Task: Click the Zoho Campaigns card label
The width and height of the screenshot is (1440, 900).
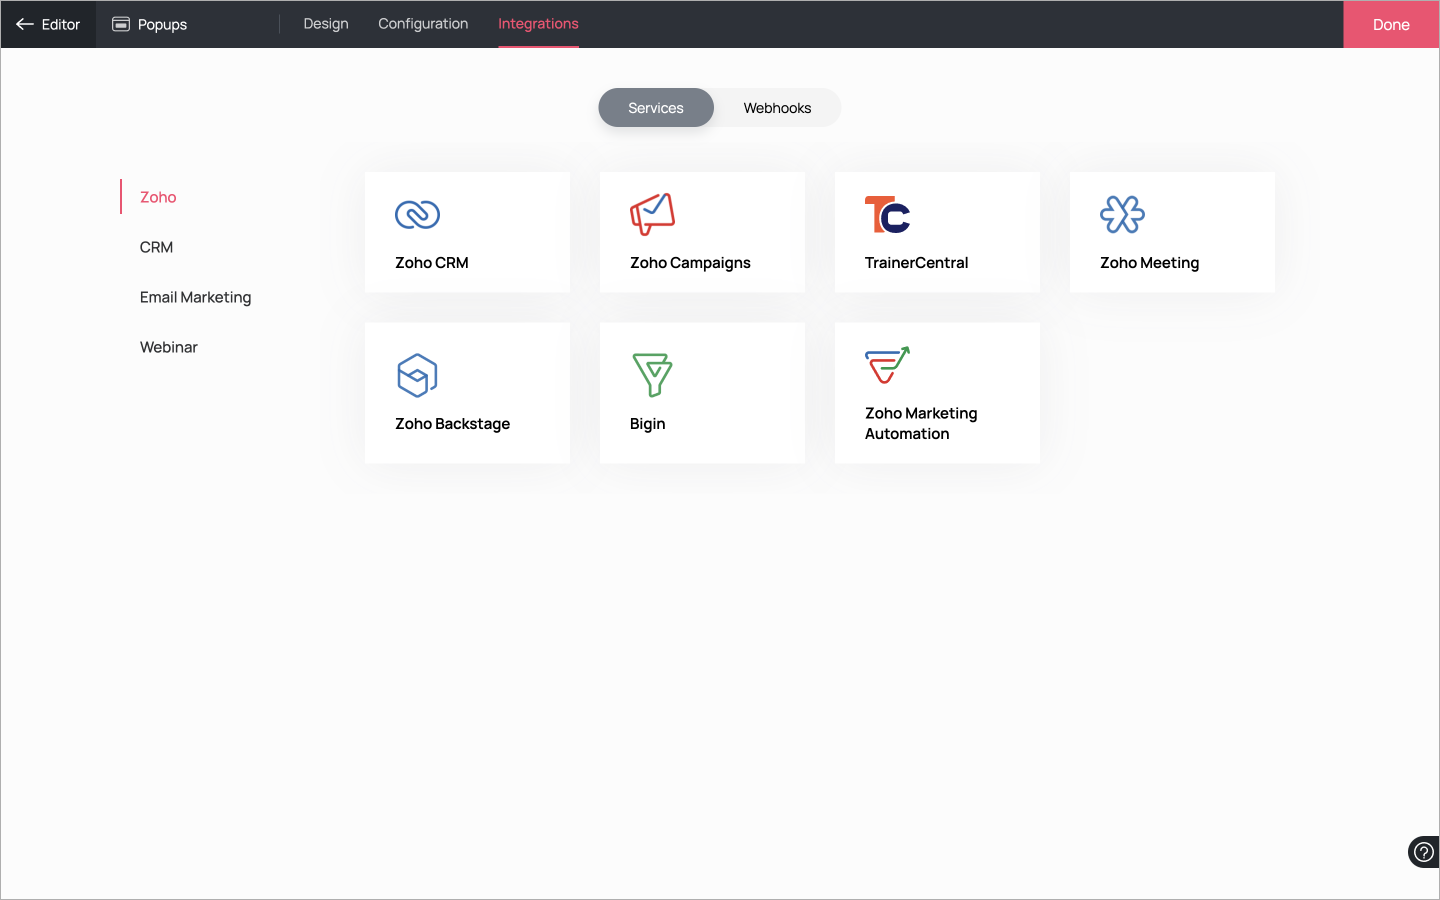Action: pos(690,263)
